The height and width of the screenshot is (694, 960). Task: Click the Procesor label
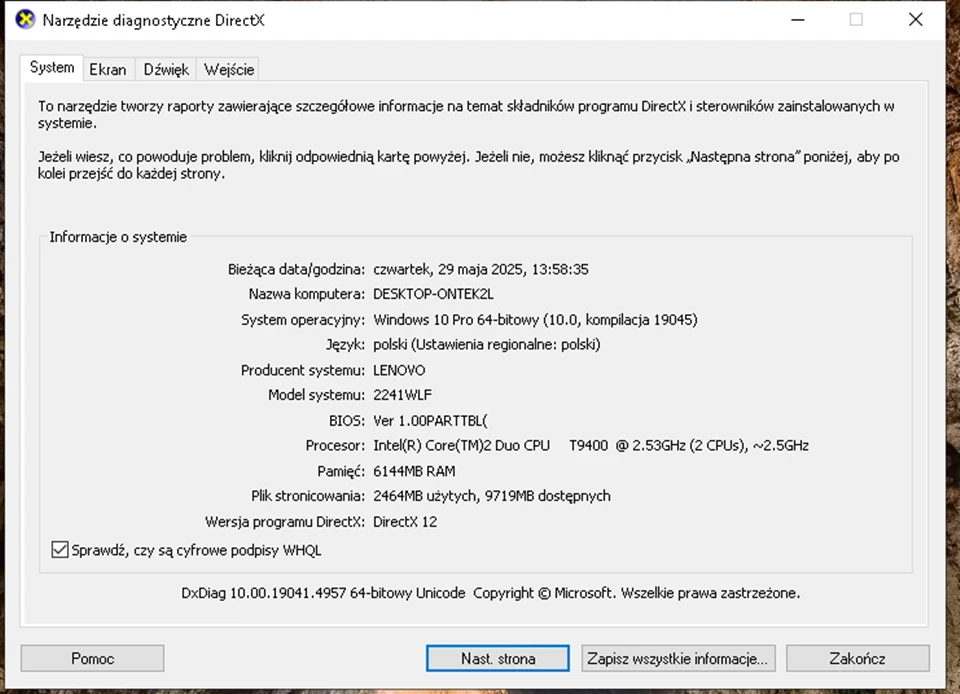[x=336, y=446]
